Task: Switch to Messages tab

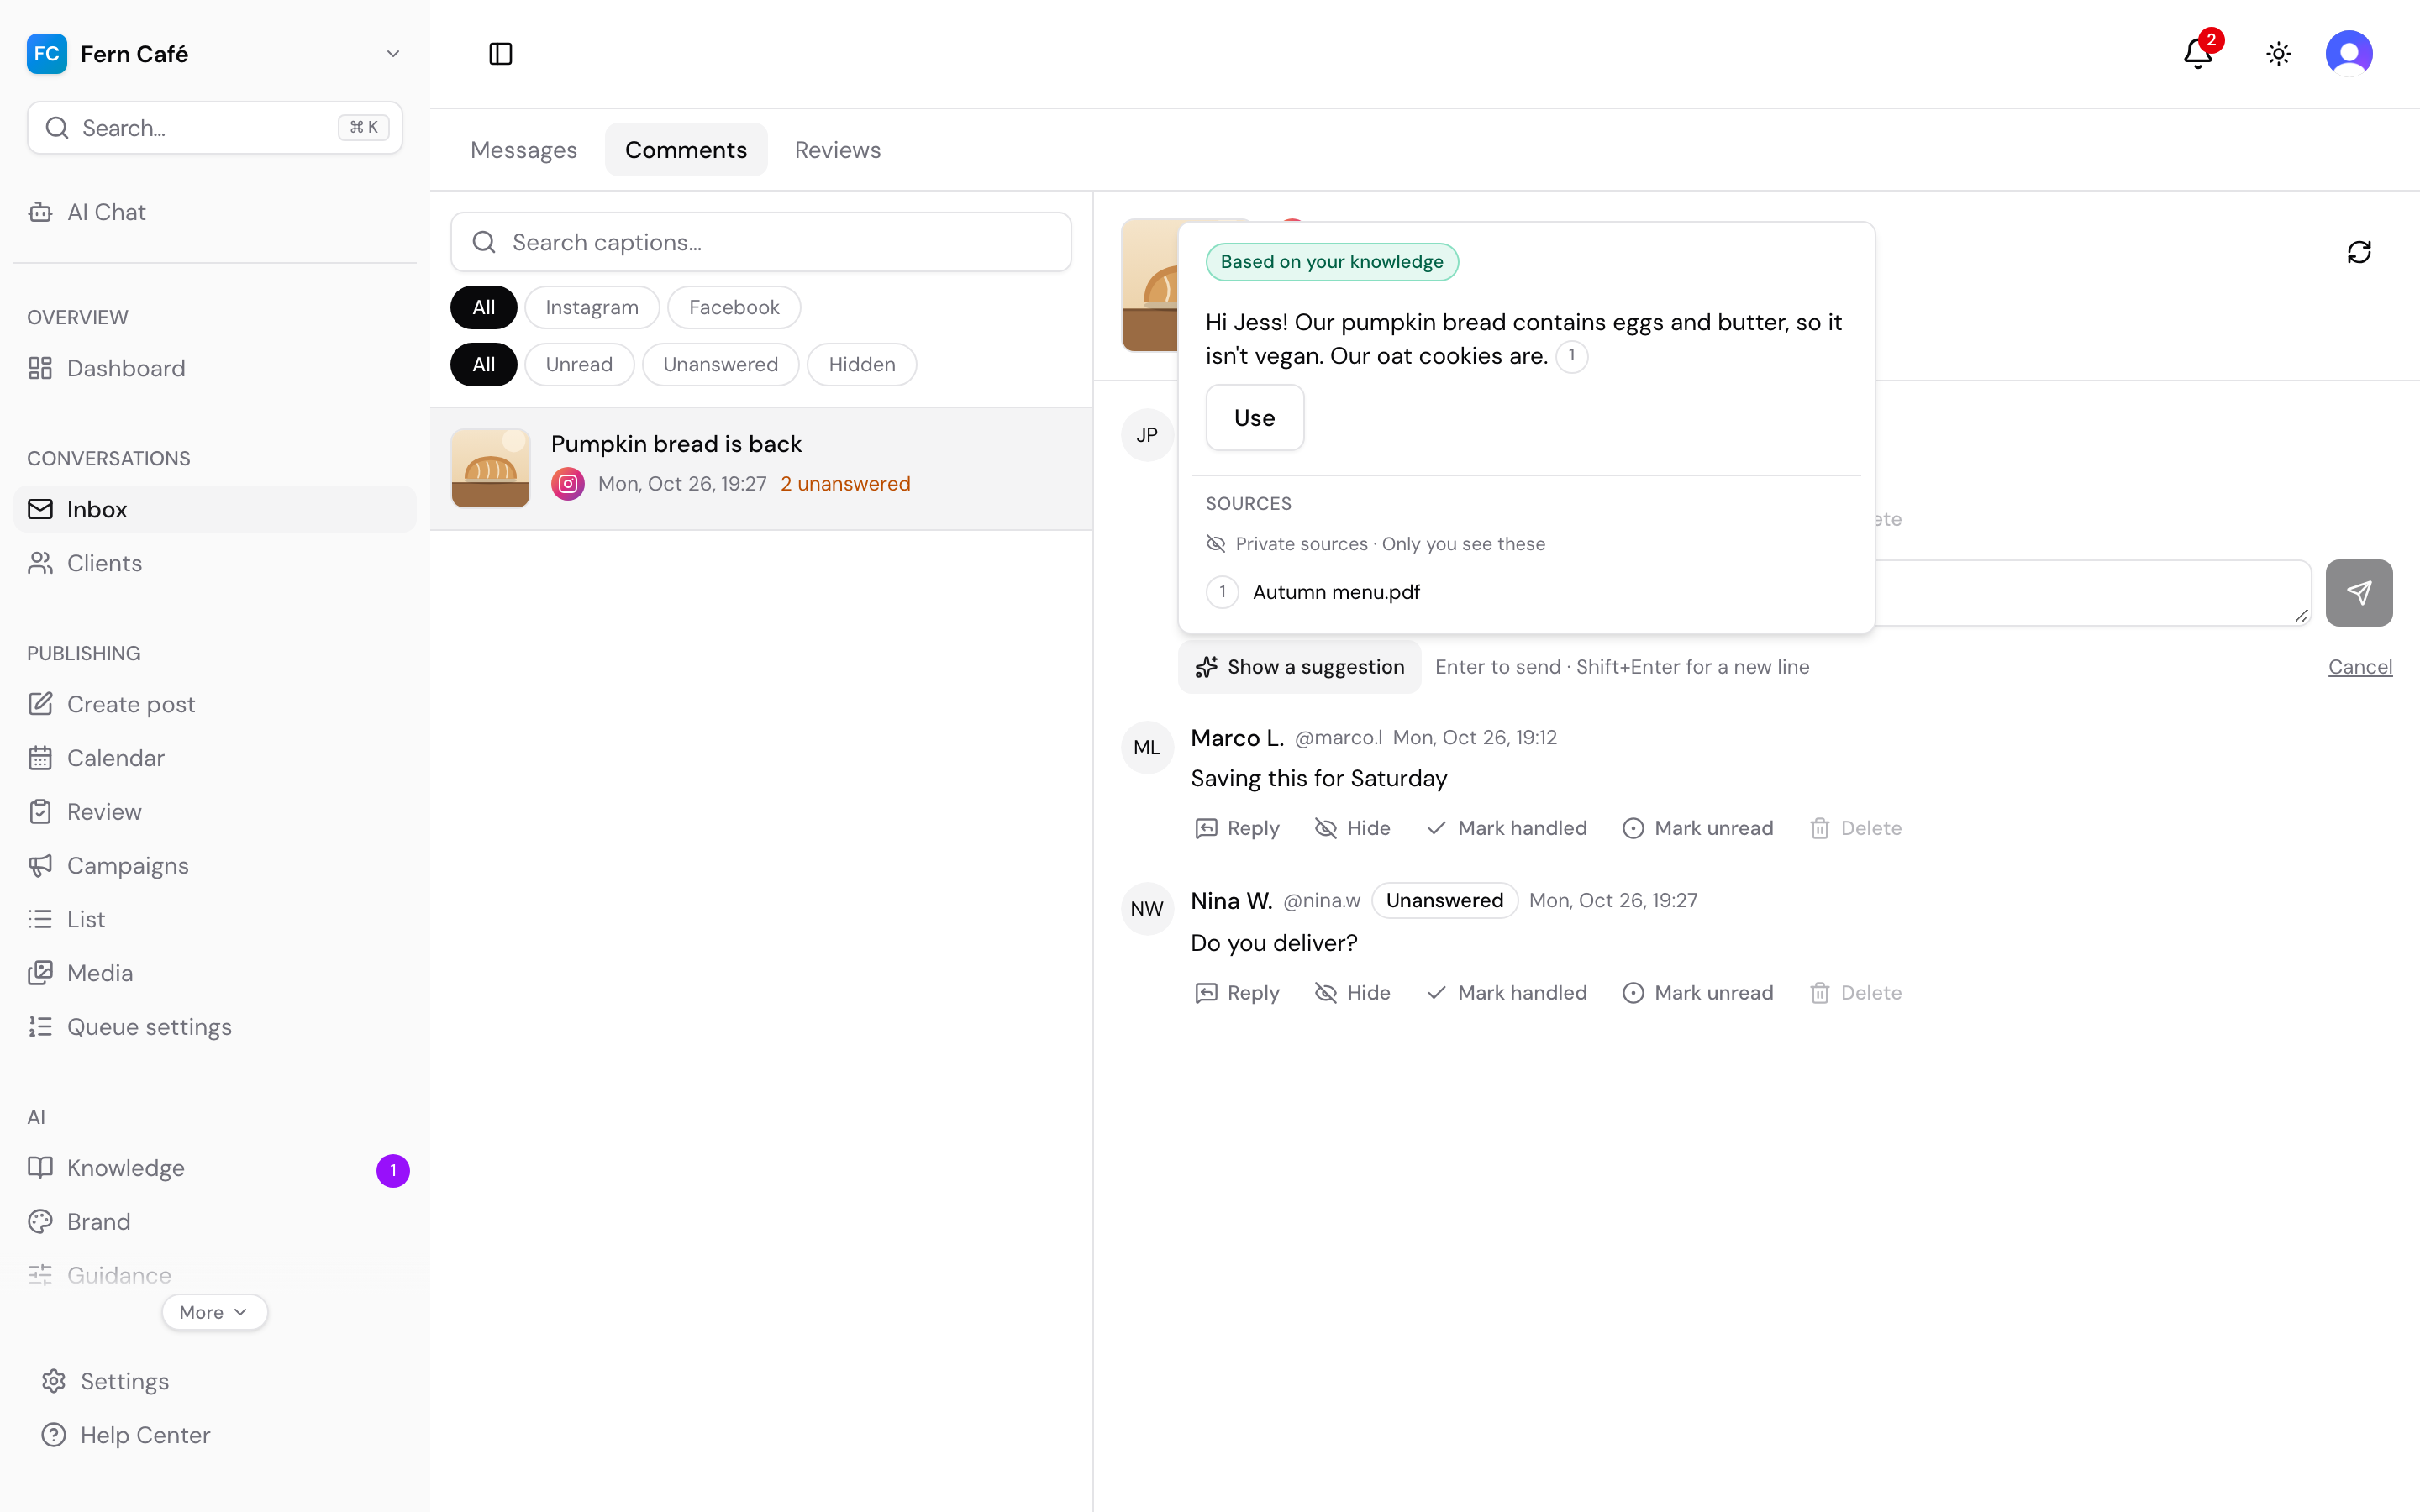Action: 523,150
